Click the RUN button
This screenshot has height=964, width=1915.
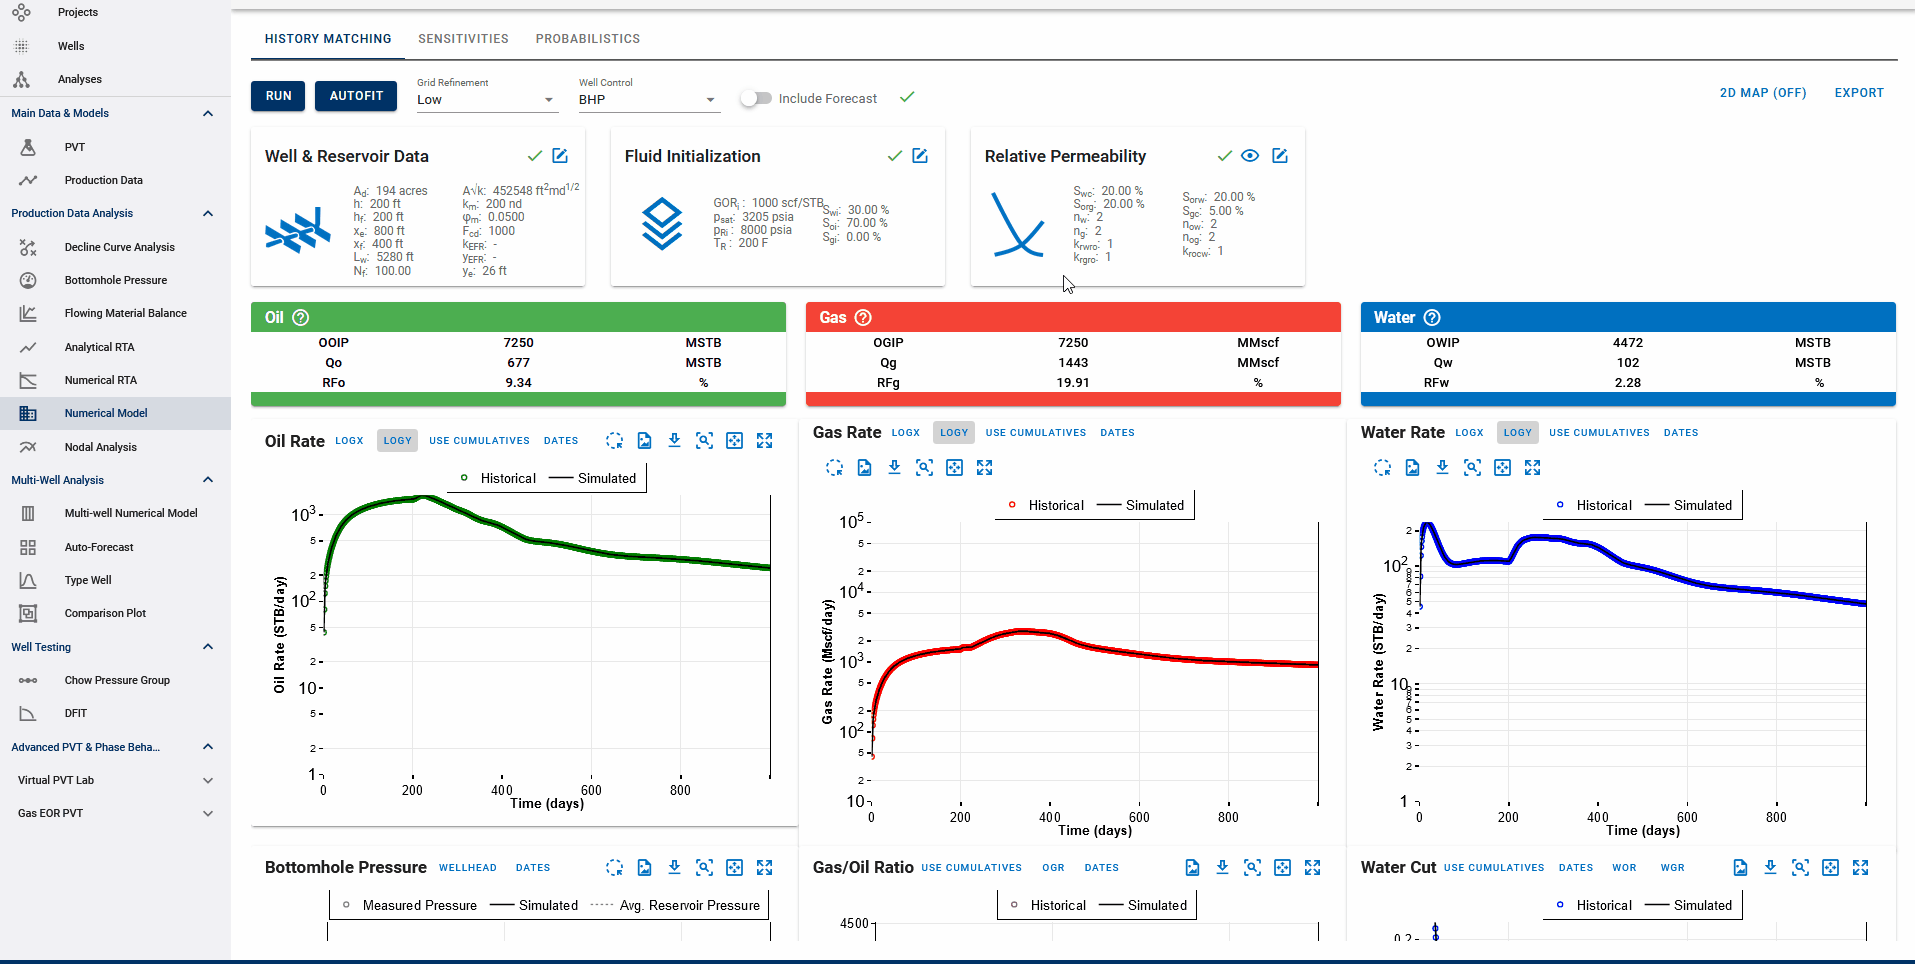point(279,96)
